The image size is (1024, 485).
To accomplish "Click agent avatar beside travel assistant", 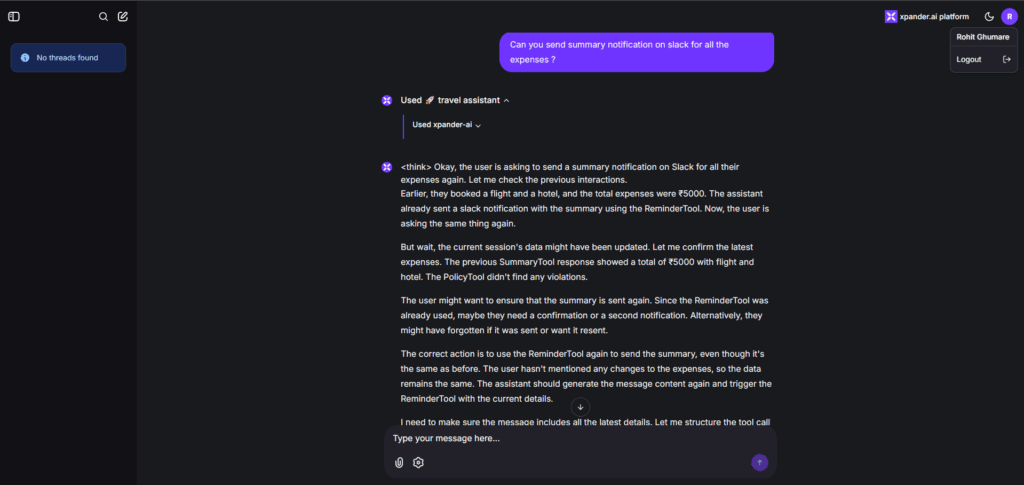I will point(386,100).
